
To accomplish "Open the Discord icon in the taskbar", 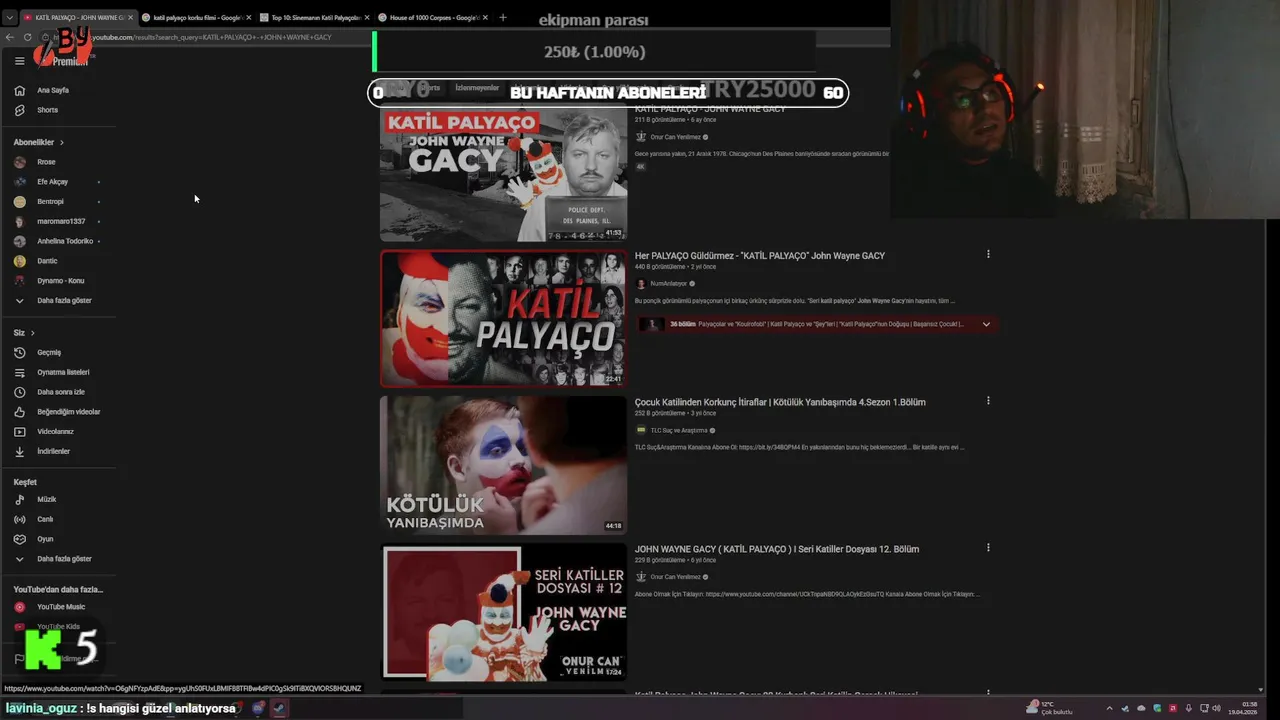I will point(258,708).
